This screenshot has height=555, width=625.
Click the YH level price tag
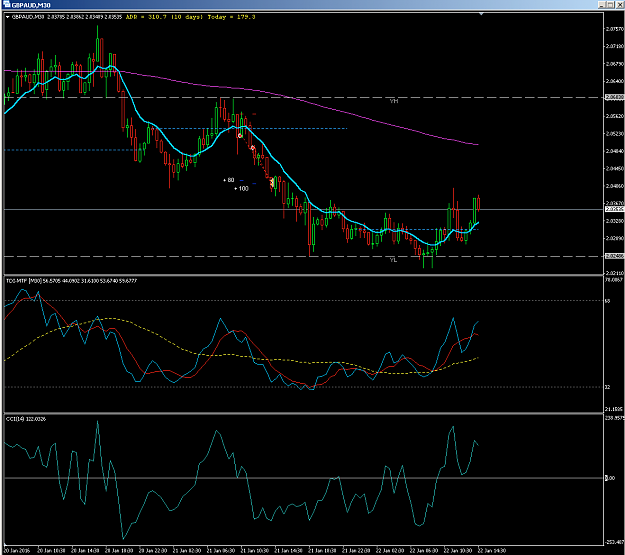(615, 97)
